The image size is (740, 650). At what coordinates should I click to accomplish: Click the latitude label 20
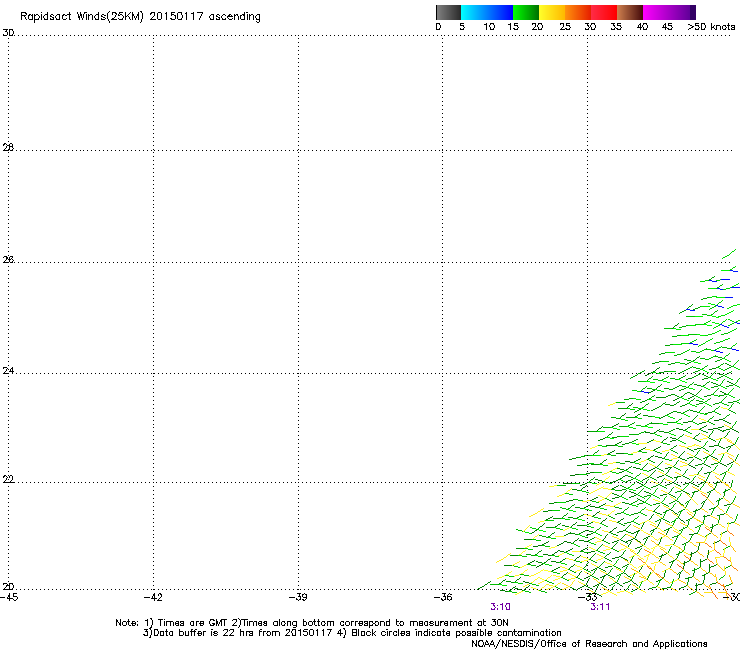(x=8, y=587)
